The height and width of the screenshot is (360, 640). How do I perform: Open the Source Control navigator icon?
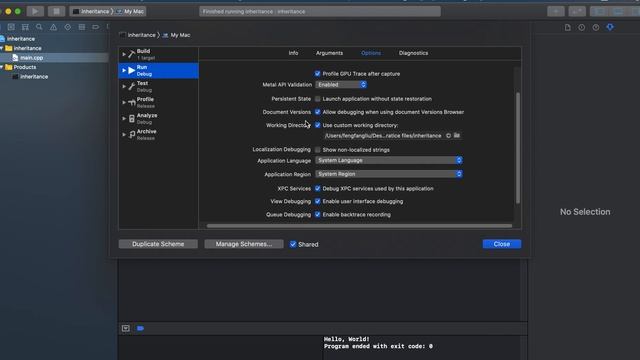coord(11,27)
